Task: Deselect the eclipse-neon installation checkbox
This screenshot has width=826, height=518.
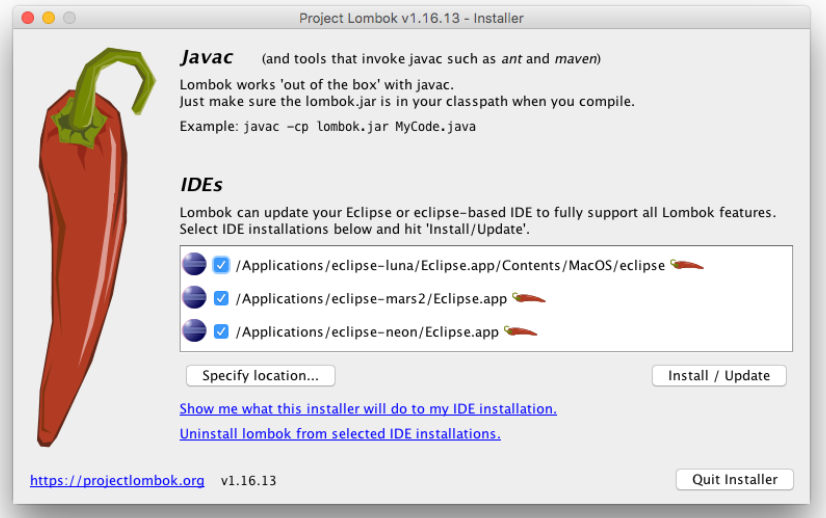Action: pyautogui.click(x=221, y=331)
